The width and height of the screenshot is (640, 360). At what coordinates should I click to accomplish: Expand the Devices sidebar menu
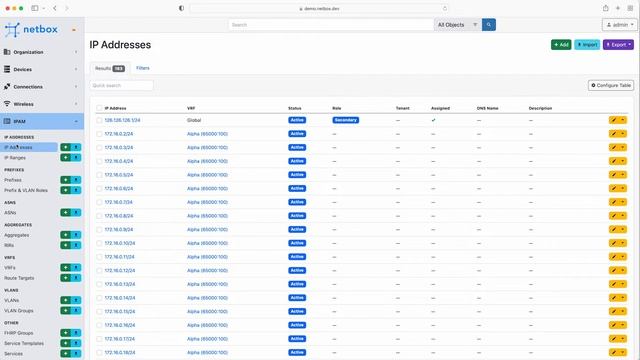click(x=42, y=69)
